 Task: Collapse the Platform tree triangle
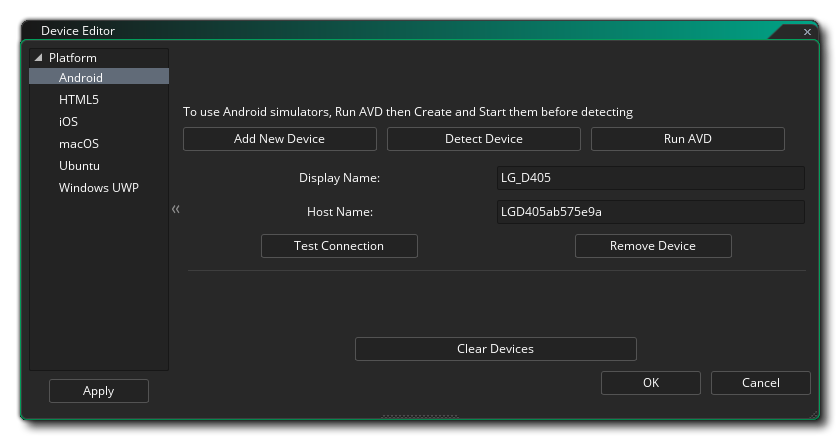tap(39, 58)
